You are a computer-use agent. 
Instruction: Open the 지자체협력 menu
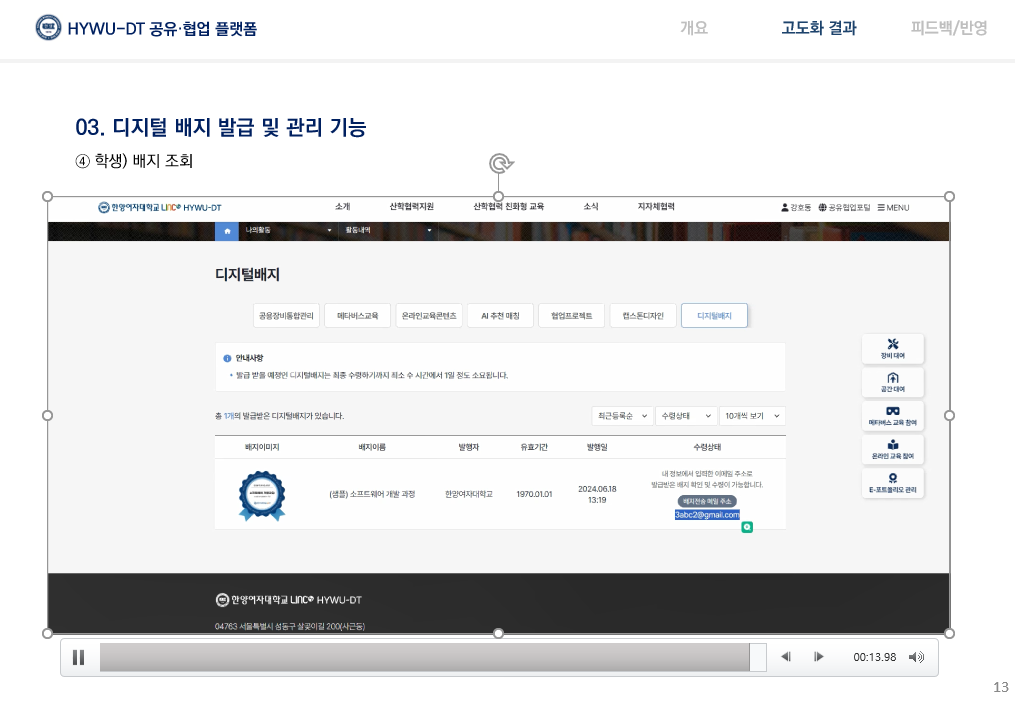point(656,207)
